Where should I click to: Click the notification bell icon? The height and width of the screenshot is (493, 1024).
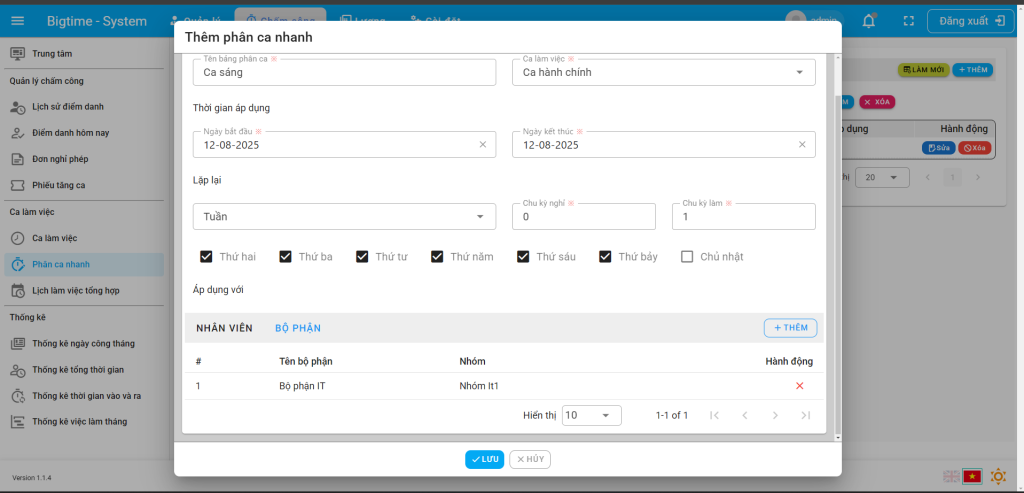point(869,21)
